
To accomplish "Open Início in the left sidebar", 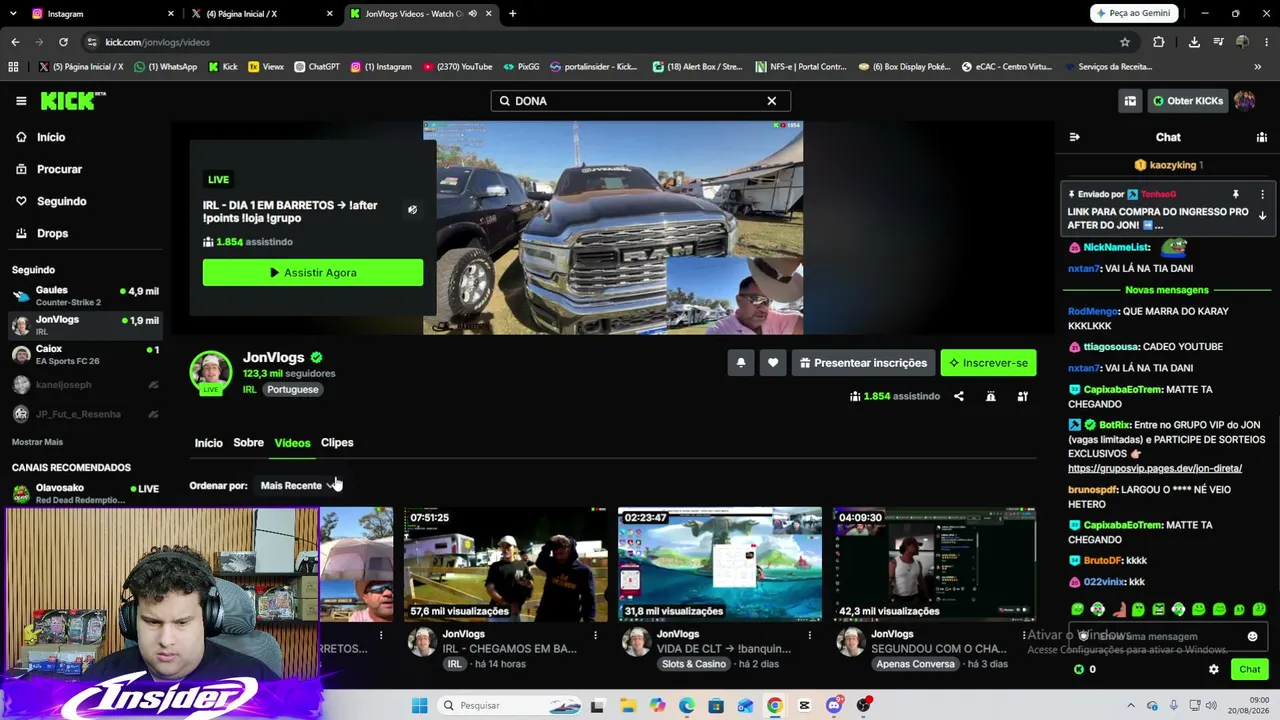I will point(41,137).
